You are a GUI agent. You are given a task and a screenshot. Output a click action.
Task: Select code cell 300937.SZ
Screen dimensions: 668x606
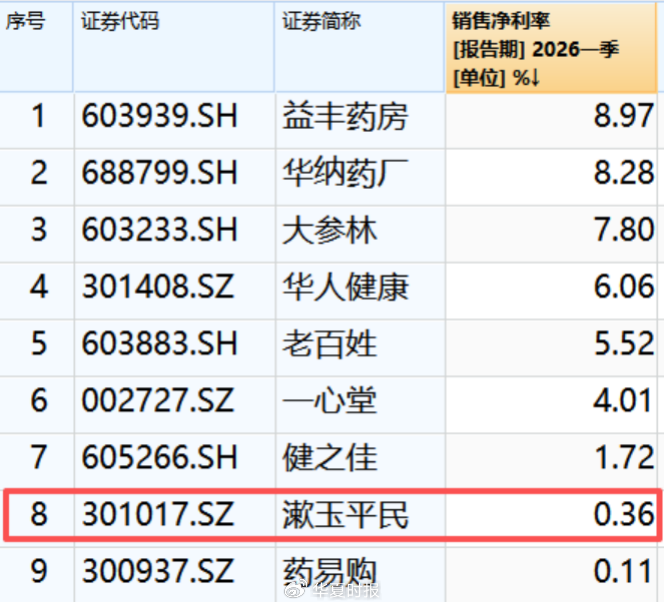click(175, 575)
